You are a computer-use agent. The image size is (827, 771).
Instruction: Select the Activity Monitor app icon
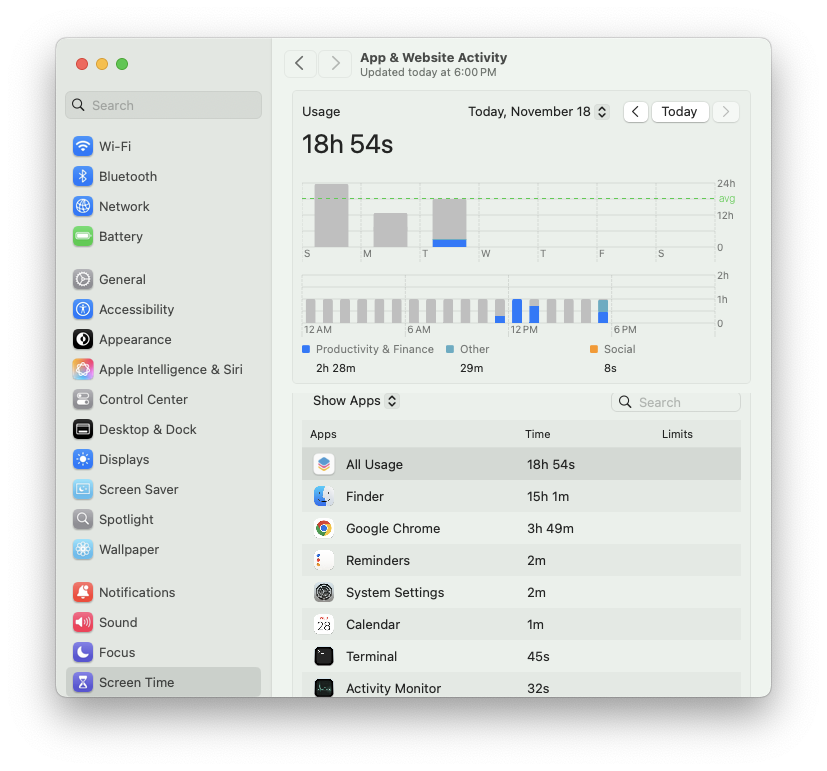click(324, 688)
